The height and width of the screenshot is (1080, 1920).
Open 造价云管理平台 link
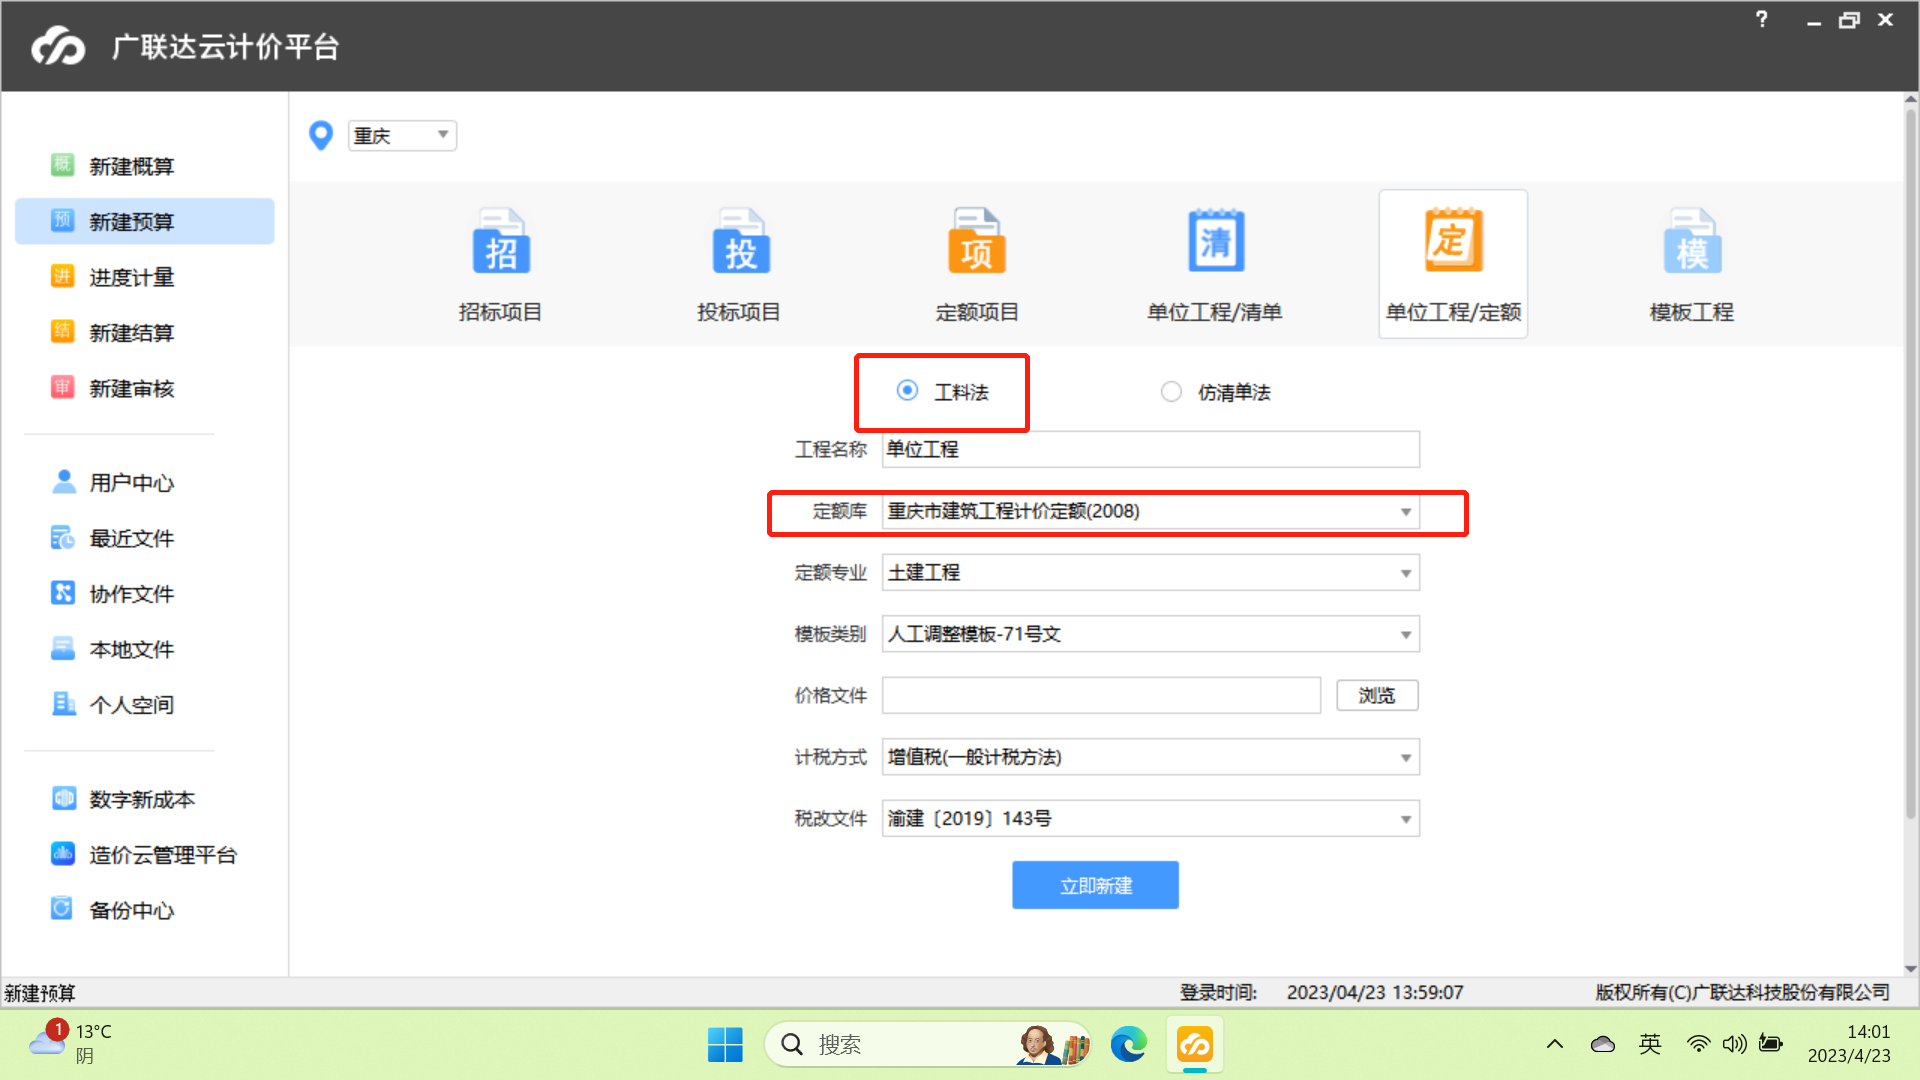pyautogui.click(x=163, y=855)
